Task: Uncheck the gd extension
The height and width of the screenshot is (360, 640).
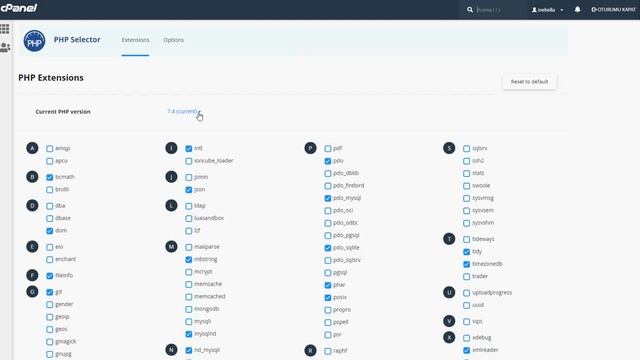Action: pyautogui.click(x=49, y=292)
